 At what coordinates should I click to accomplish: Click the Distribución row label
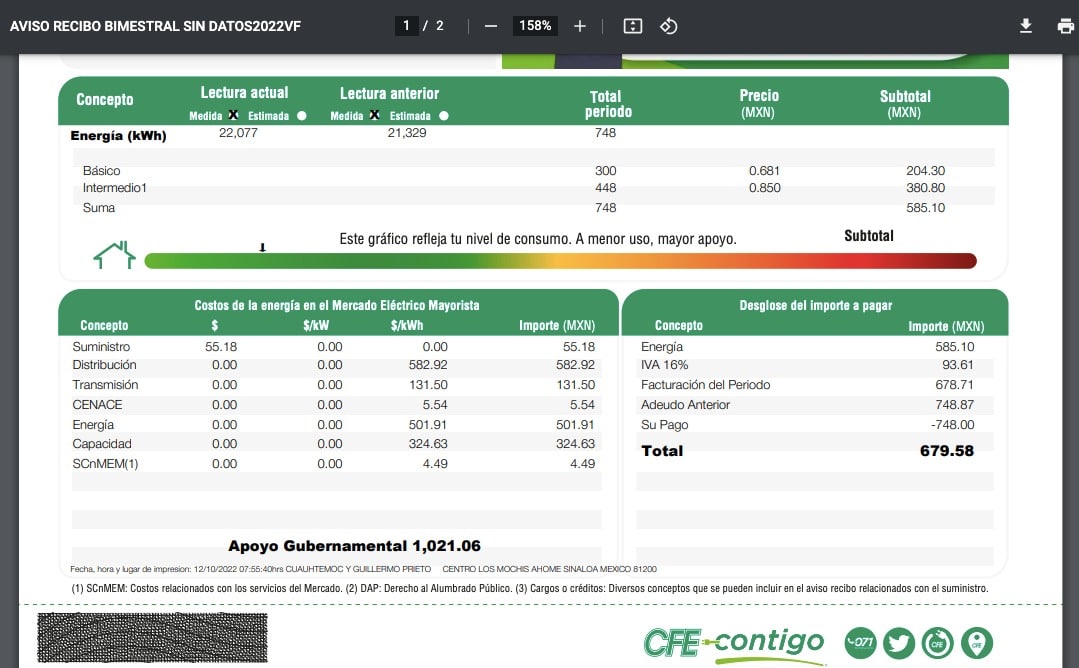[105, 365]
